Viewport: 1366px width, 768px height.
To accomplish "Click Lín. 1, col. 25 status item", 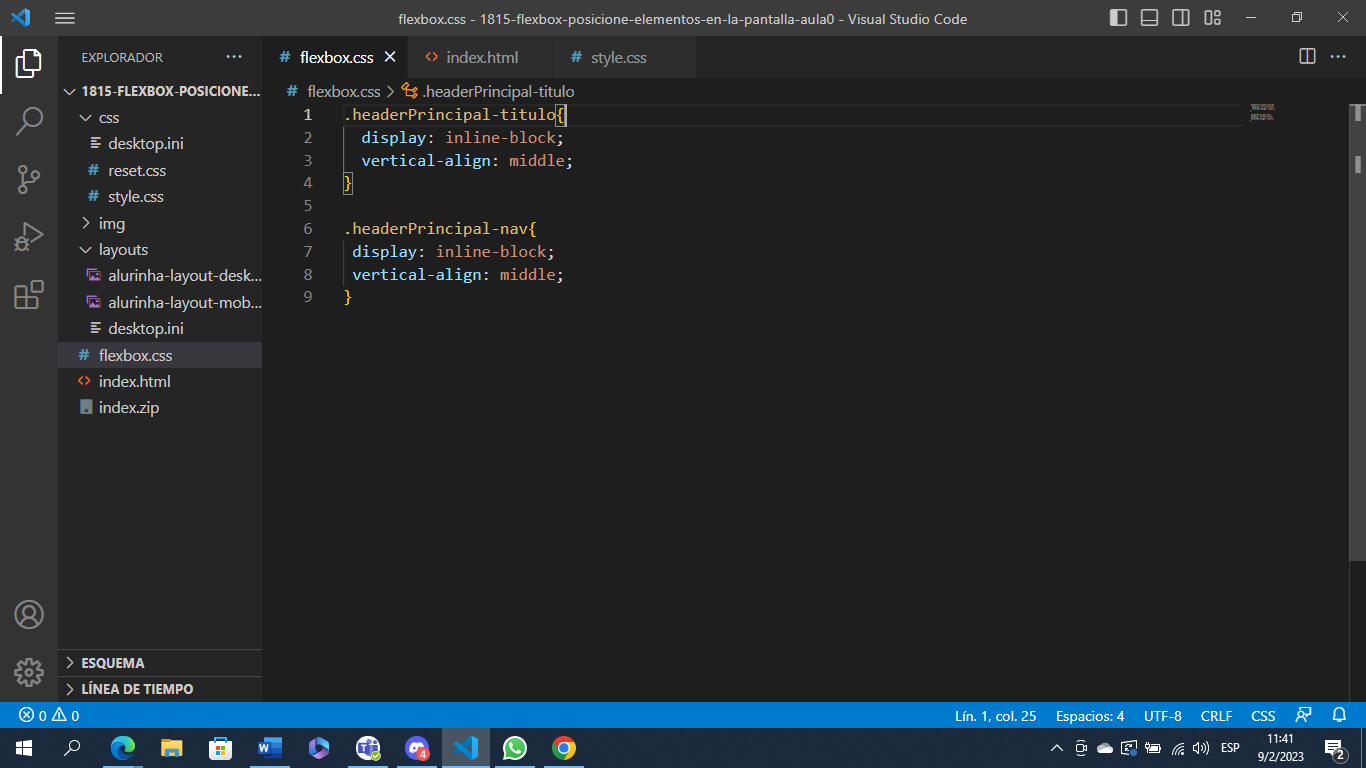I will tap(995, 716).
